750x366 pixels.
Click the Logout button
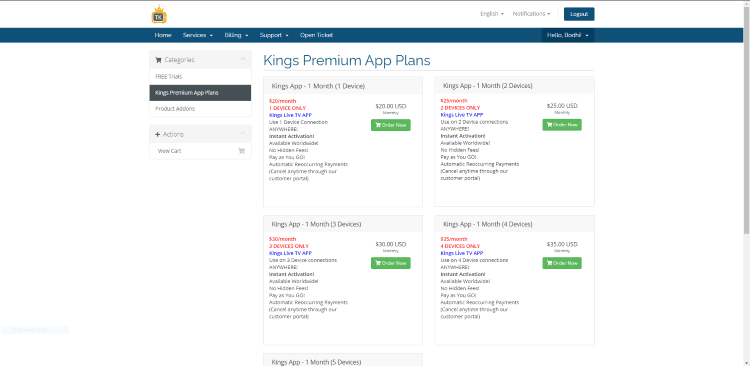point(579,14)
